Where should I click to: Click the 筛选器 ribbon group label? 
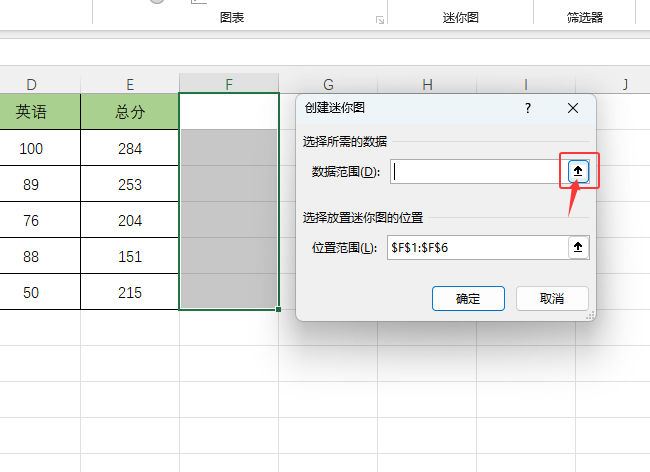pyautogui.click(x=585, y=17)
